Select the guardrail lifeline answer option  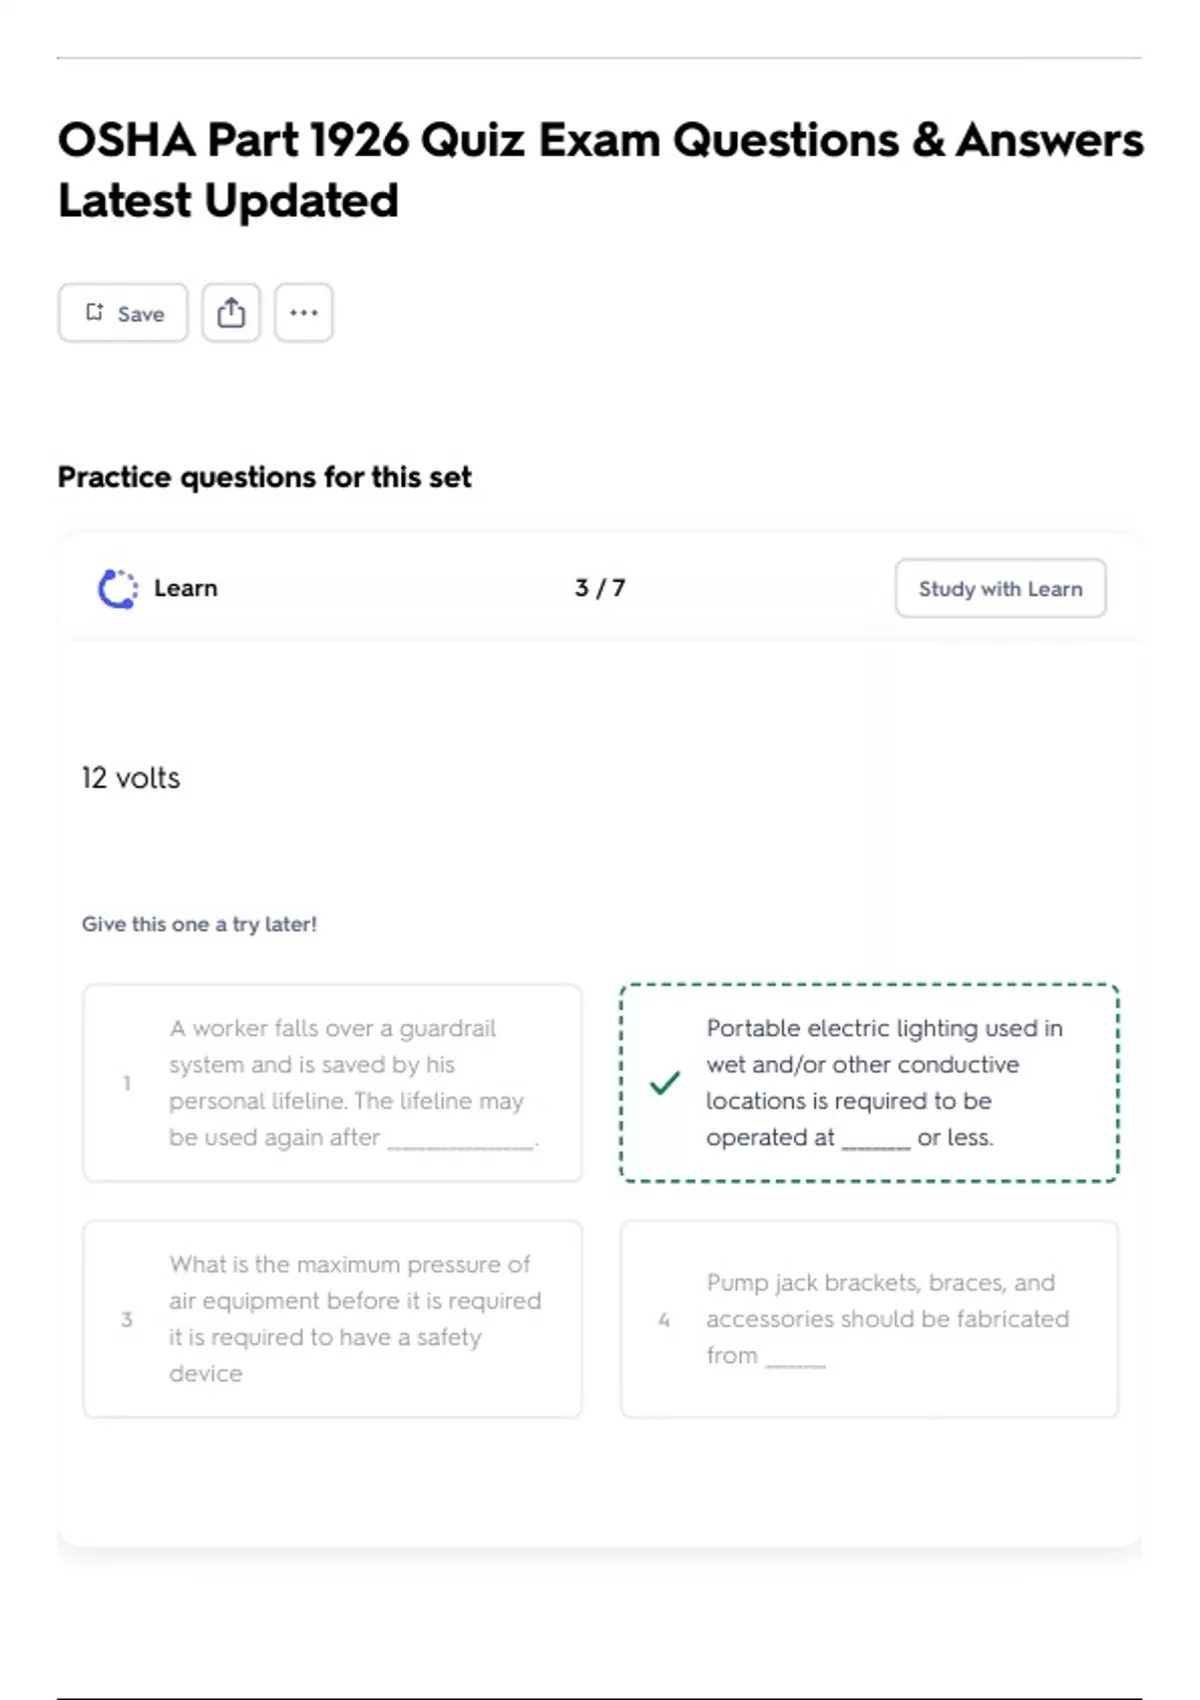[332, 1082]
